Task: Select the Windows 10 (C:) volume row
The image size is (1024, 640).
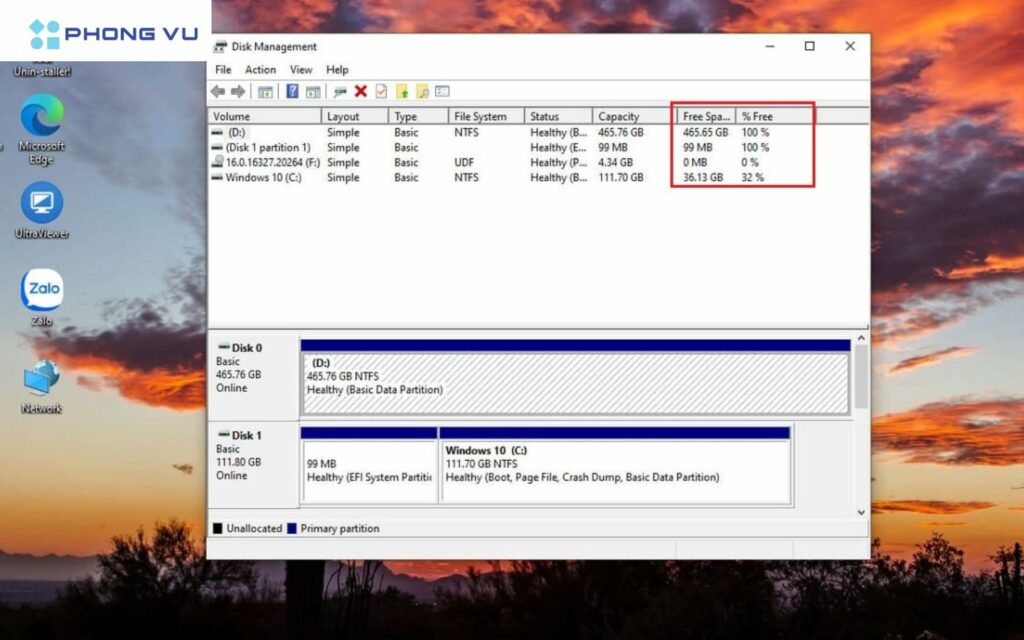Action: click(x=262, y=178)
